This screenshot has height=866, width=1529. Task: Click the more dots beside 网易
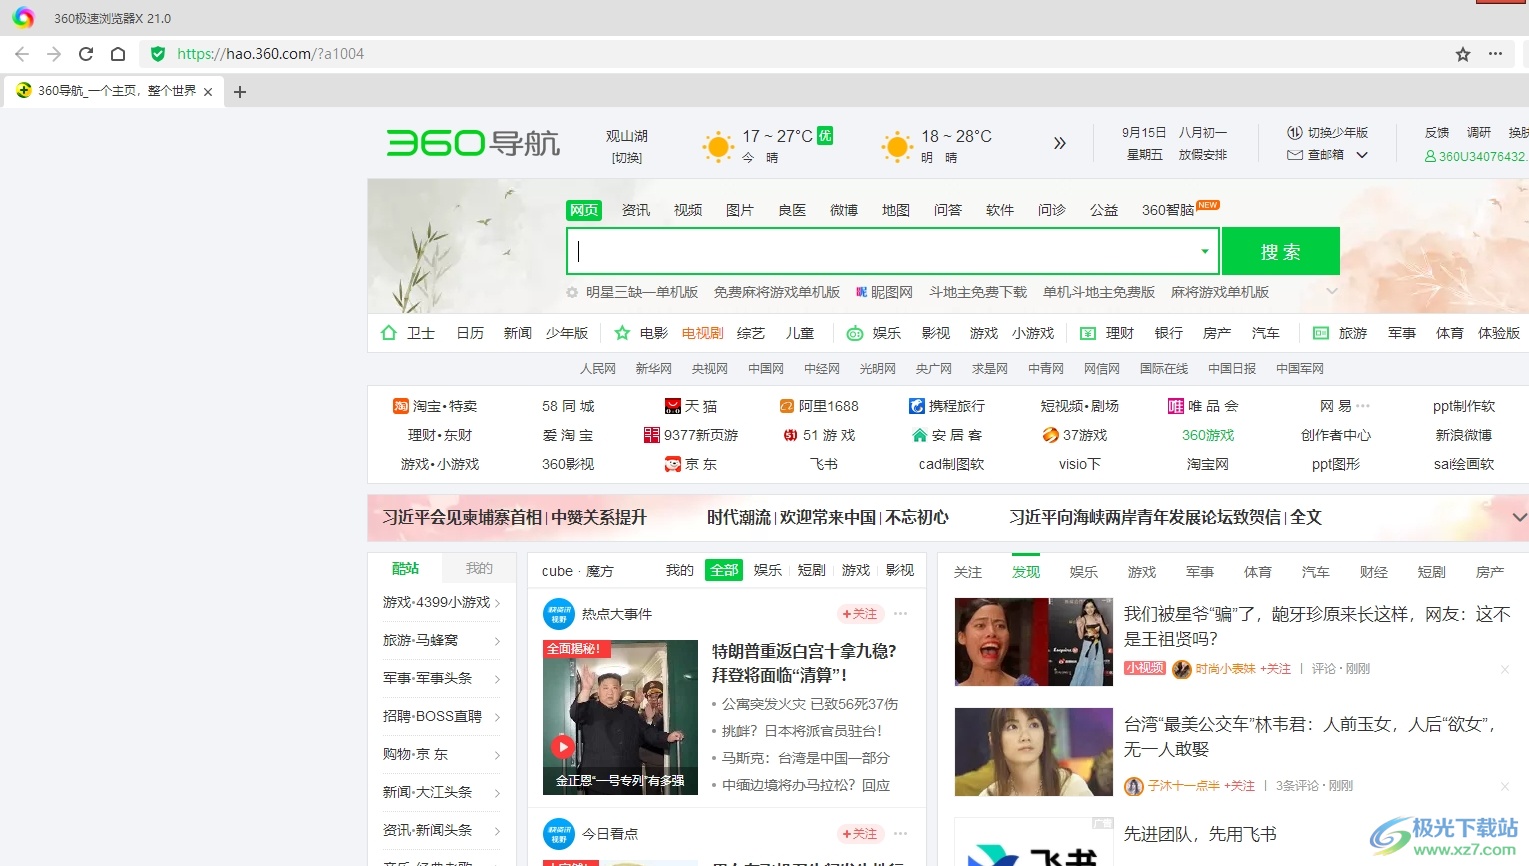(x=1363, y=406)
